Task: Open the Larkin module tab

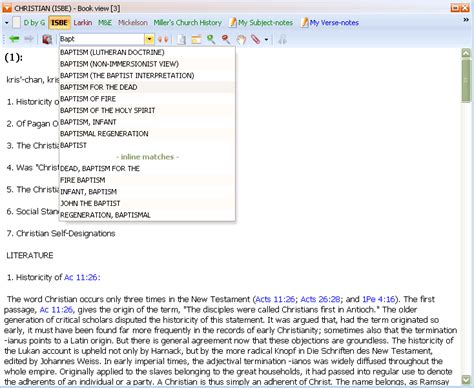Action: (x=83, y=23)
